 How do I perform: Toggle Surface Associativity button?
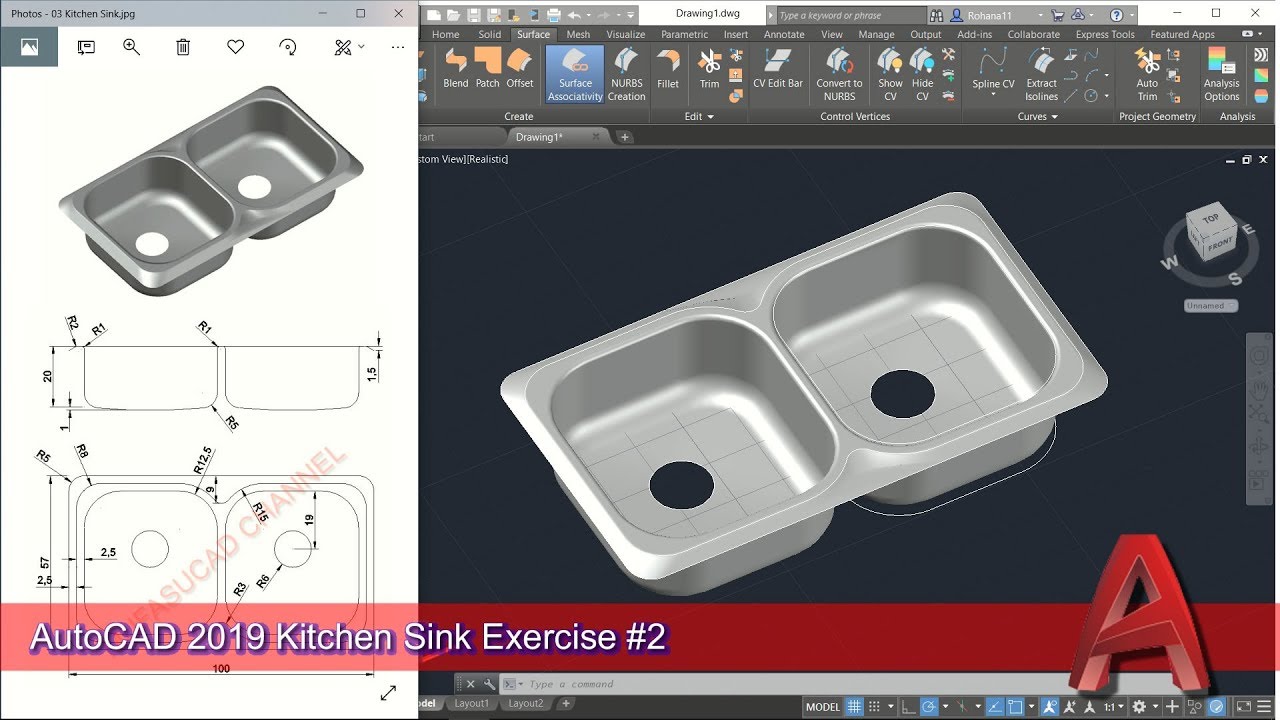(575, 74)
